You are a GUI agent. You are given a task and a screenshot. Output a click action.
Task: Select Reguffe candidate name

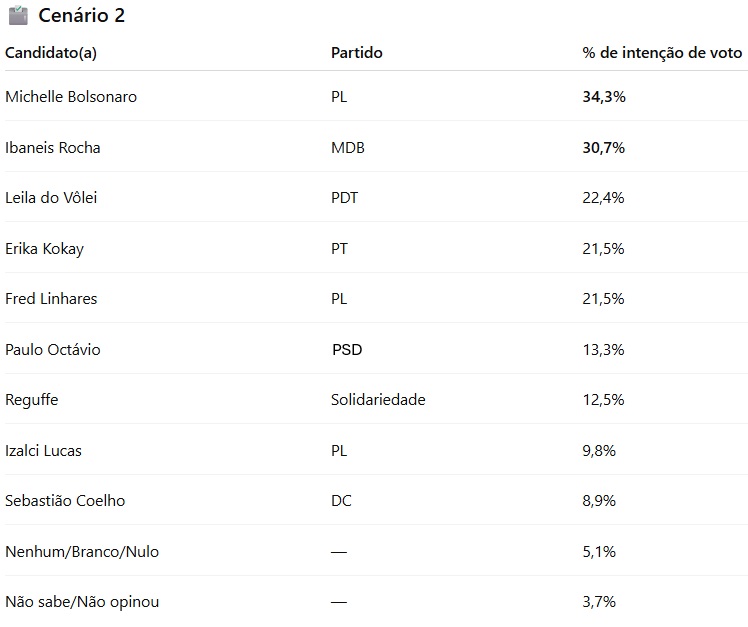pos(31,400)
